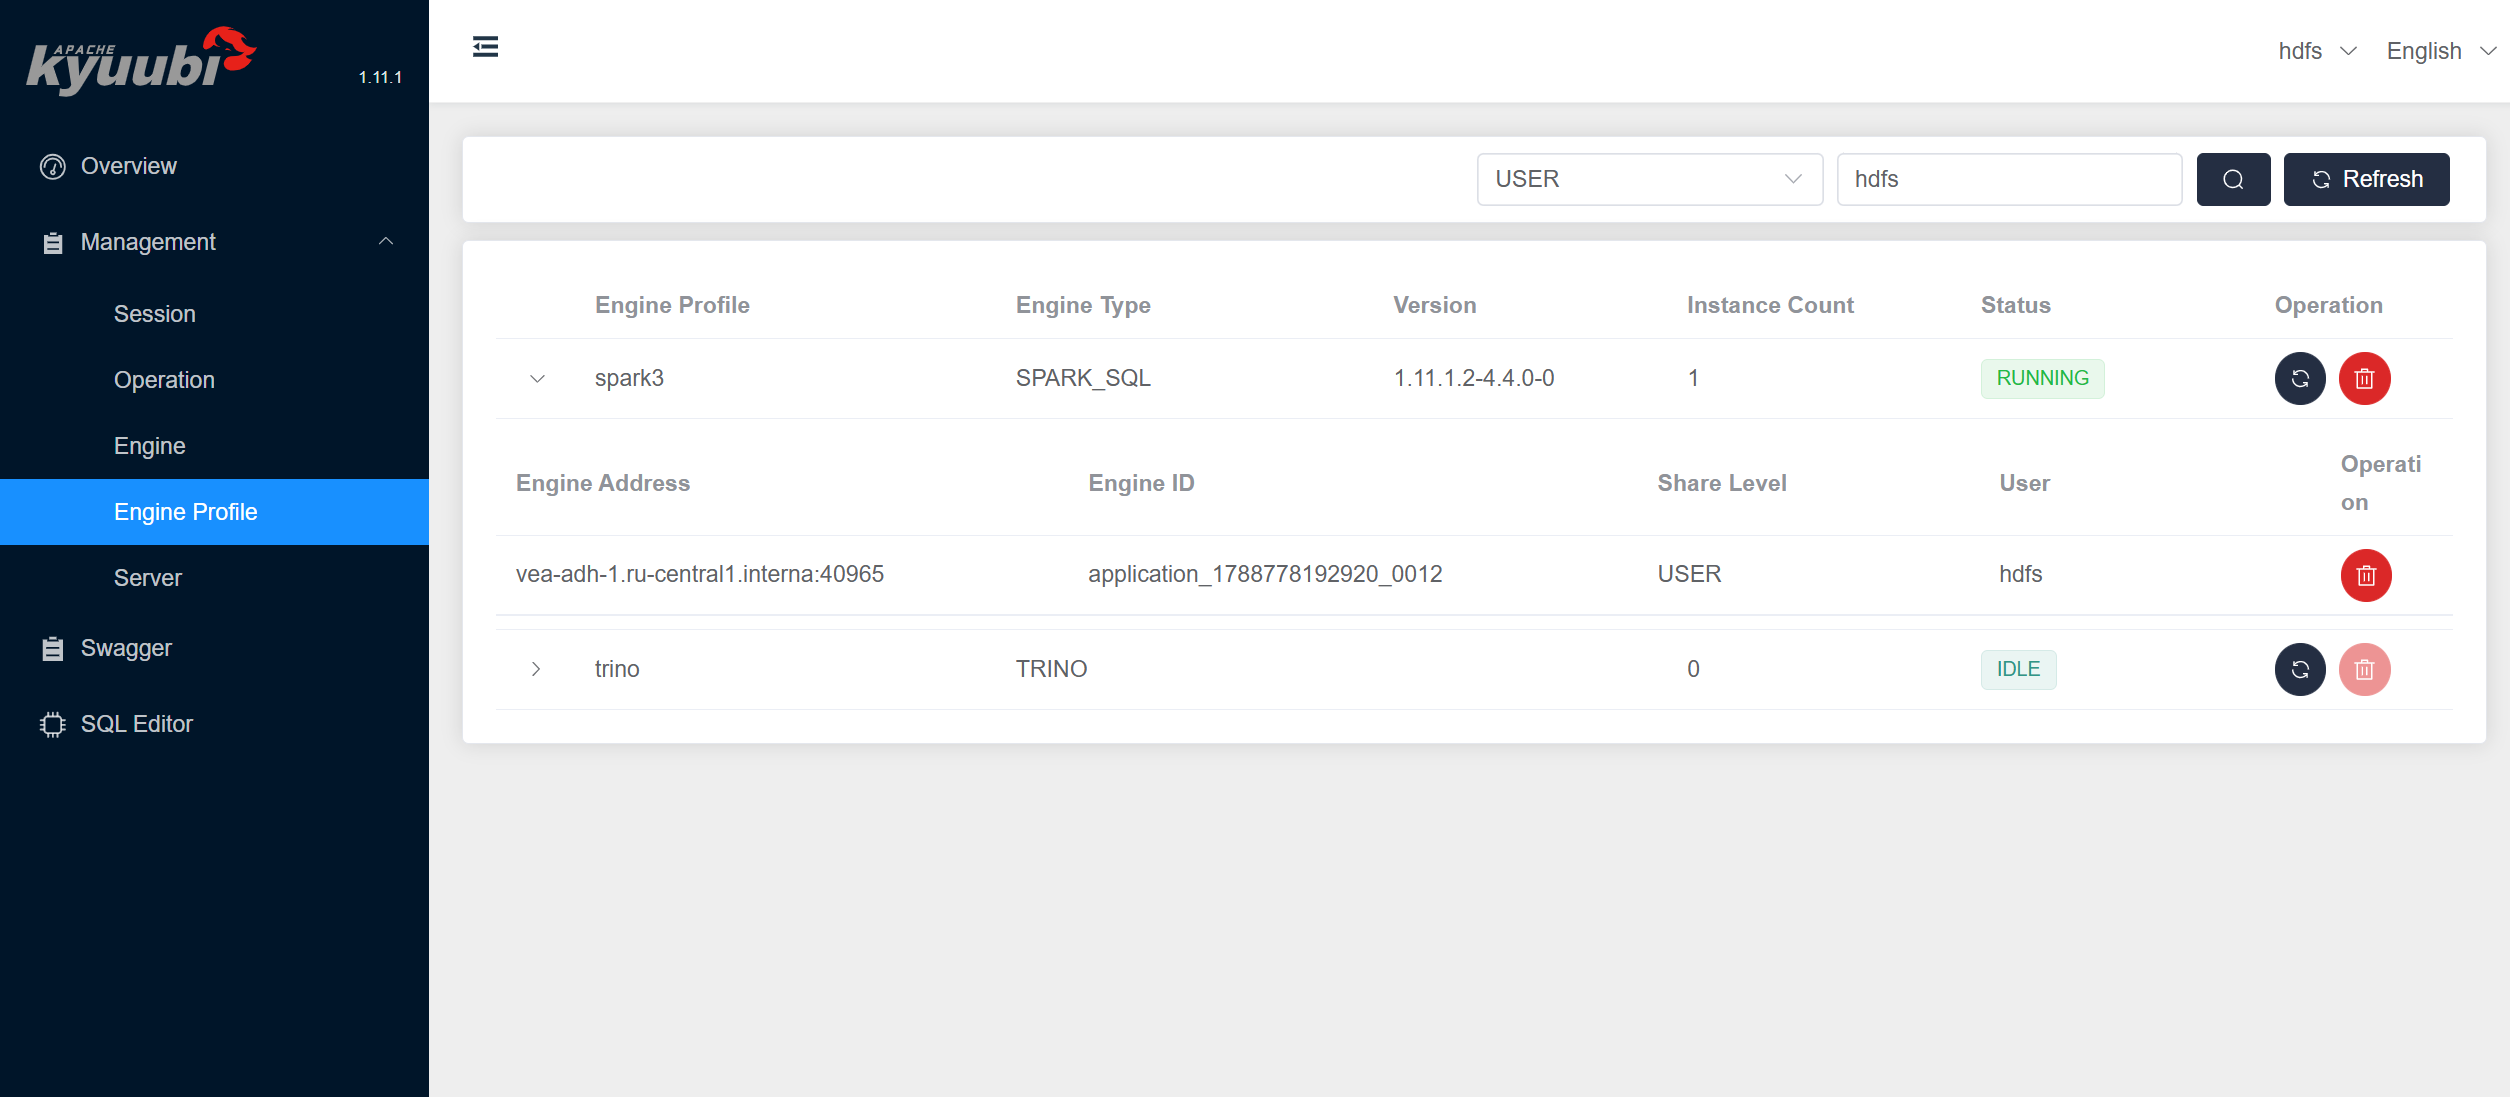Click the Apache Kyuubi logo
Image resolution: width=2510 pixels, height=1097 pixels.
point(140,60)
